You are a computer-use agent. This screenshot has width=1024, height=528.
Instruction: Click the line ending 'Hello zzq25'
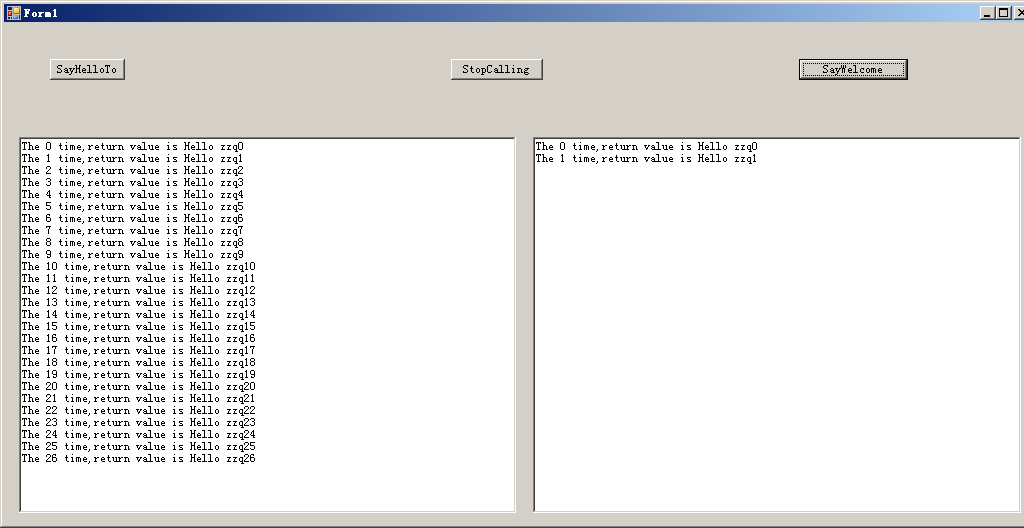(x=138, y=446)
